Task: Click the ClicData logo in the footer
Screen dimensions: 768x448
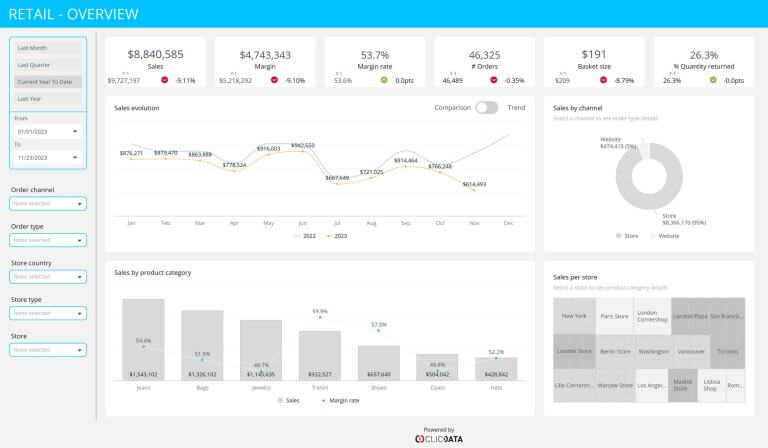Action: (438, 438)
